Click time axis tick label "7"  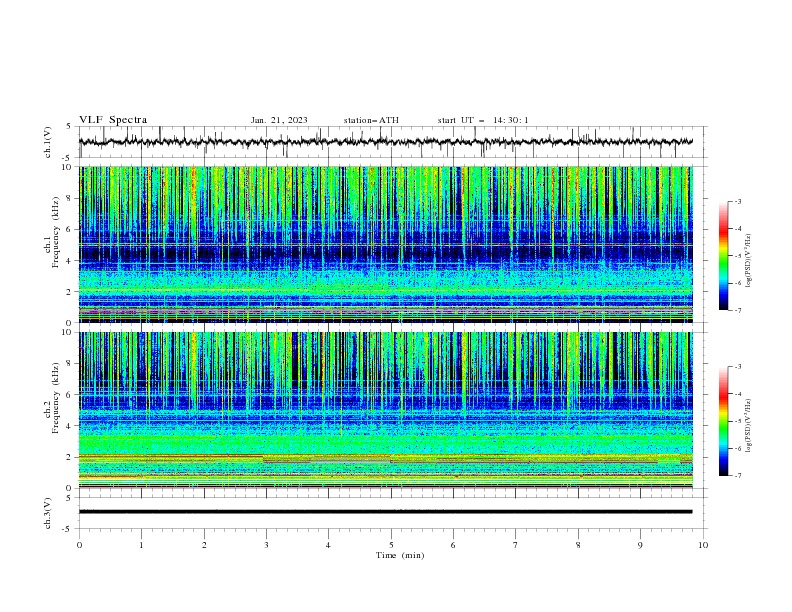(516, 545)
